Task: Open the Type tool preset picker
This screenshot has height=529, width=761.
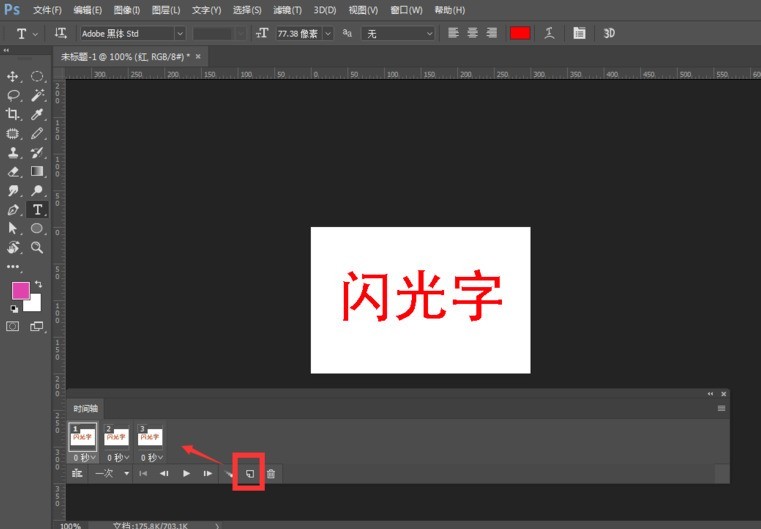Action: coord(26,33)
